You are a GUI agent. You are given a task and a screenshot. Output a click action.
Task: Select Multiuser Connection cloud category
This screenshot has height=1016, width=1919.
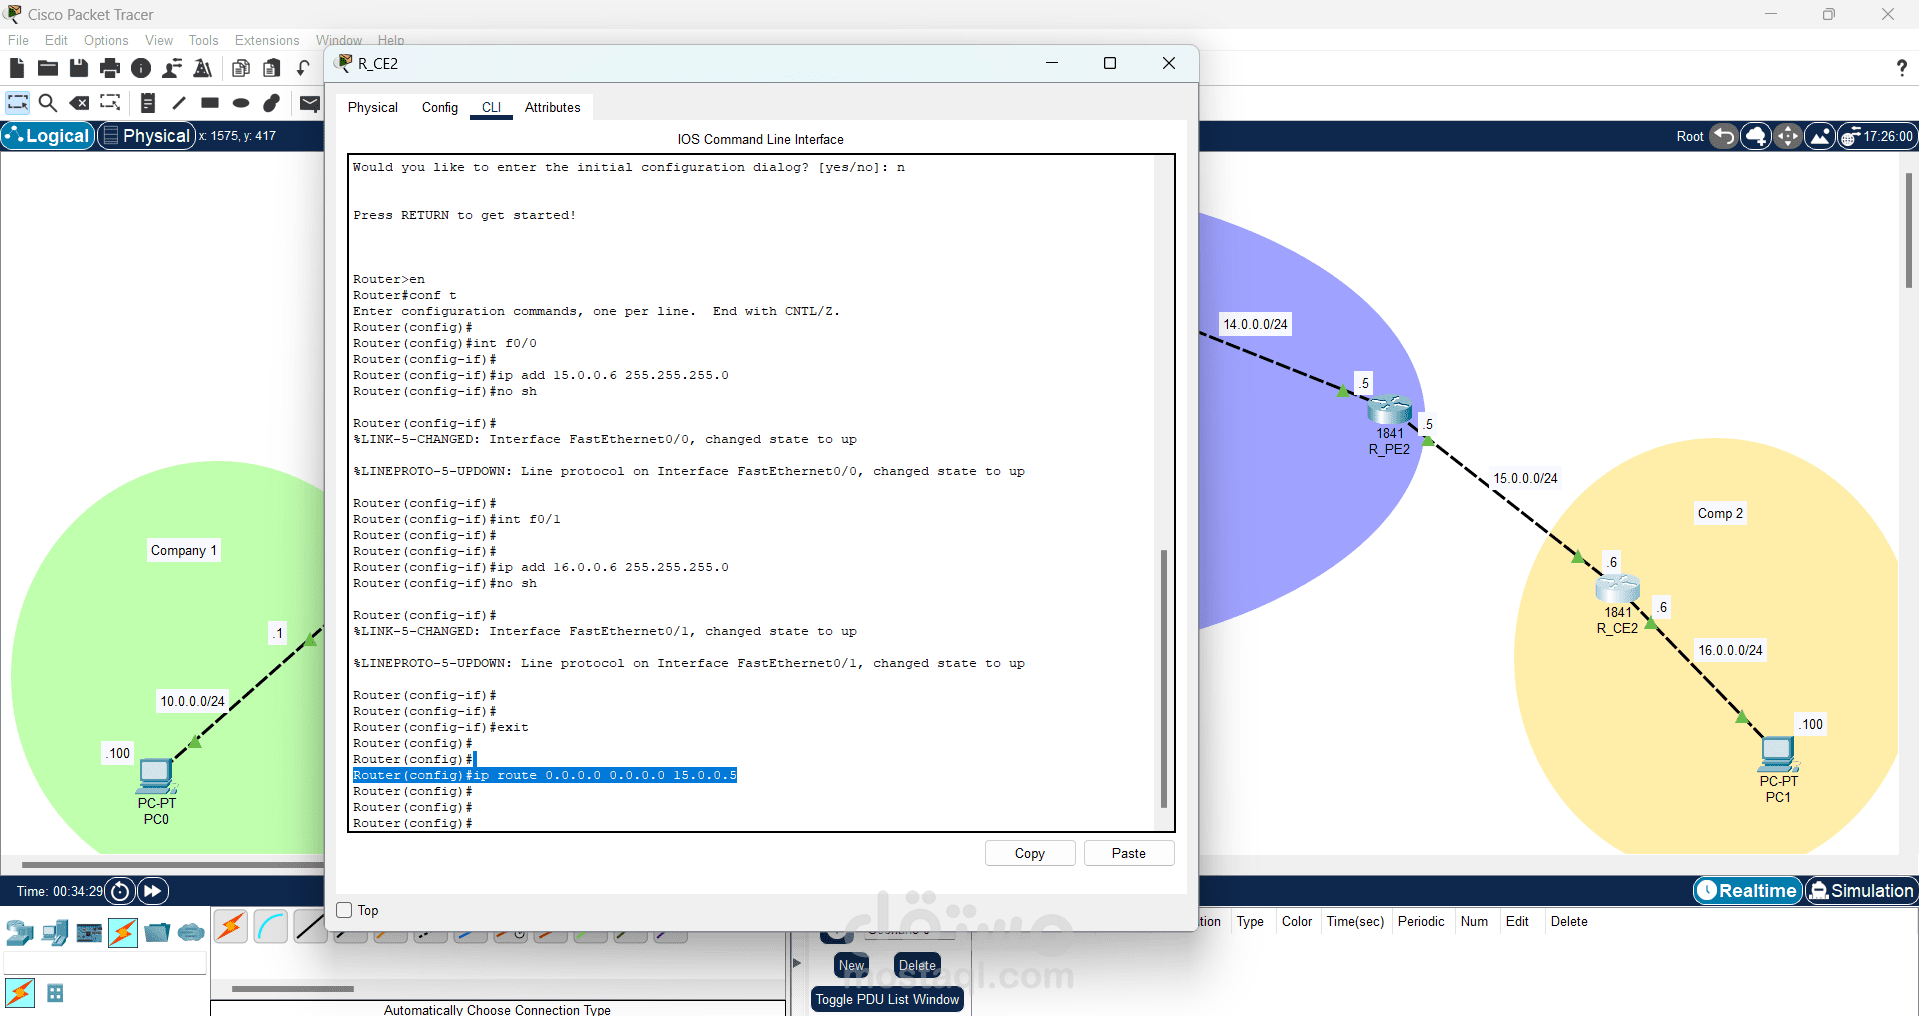(191, 933)
